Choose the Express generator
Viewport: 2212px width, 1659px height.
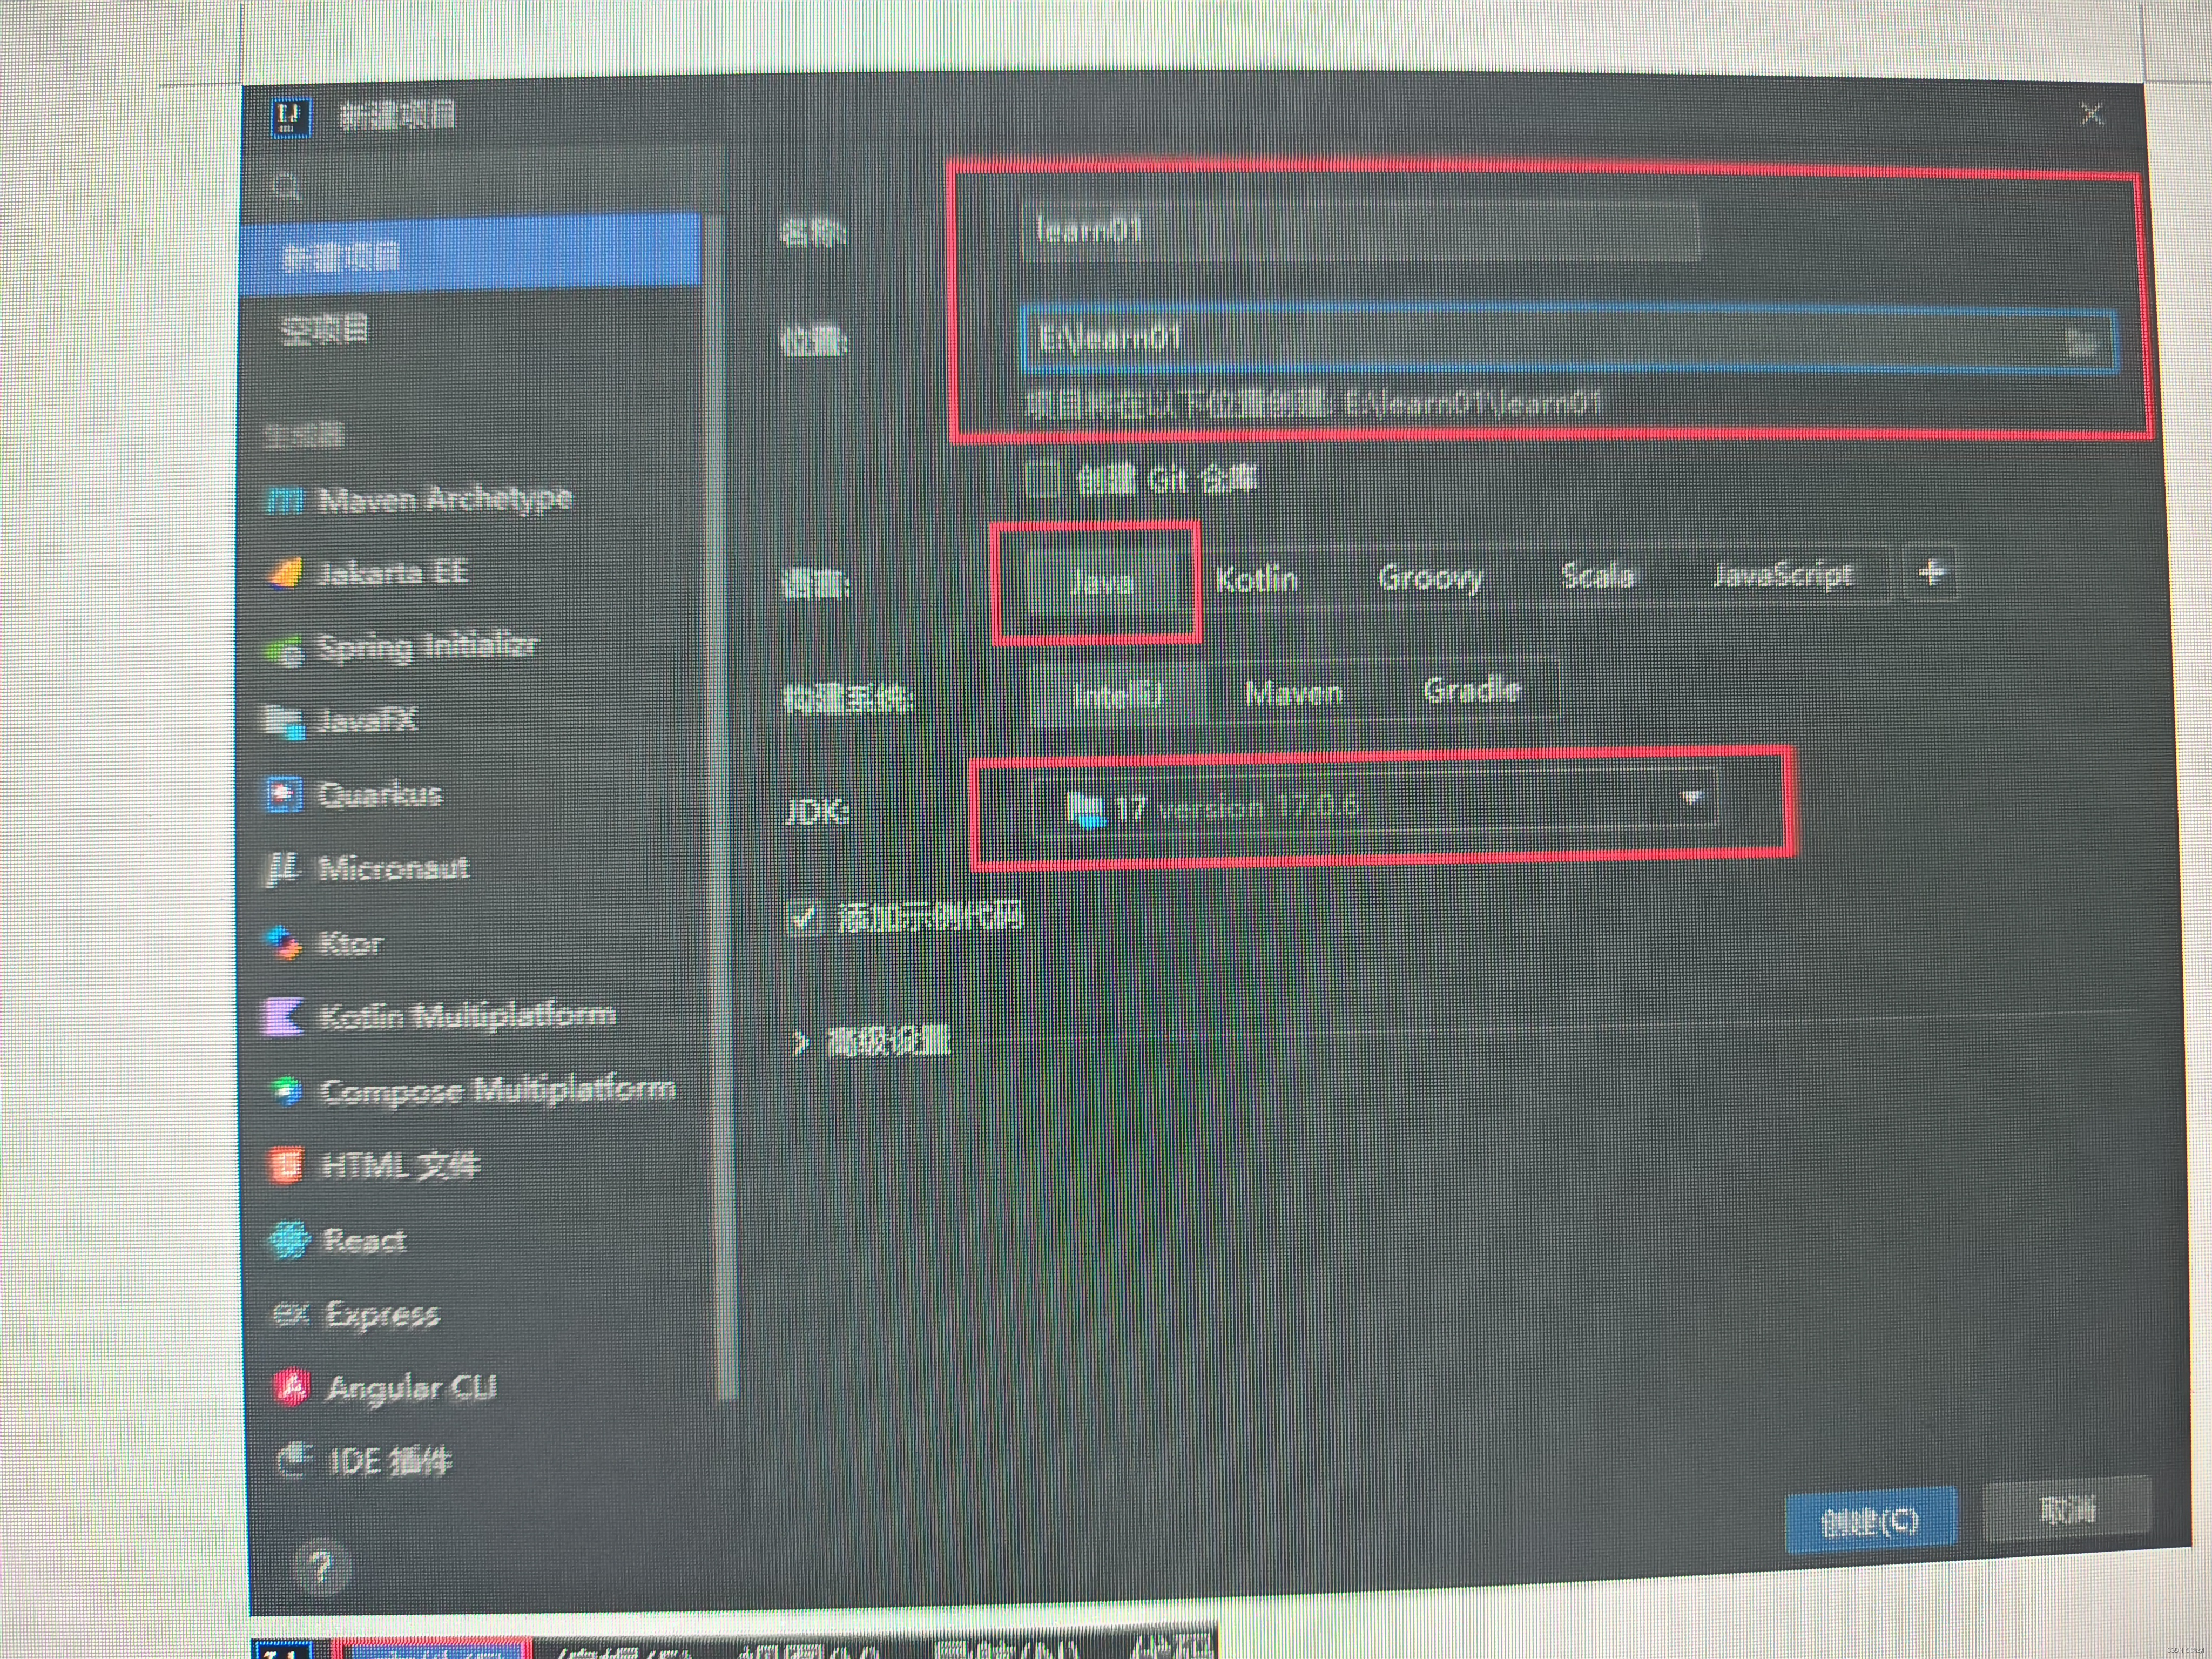click(x=356, y=1315)
